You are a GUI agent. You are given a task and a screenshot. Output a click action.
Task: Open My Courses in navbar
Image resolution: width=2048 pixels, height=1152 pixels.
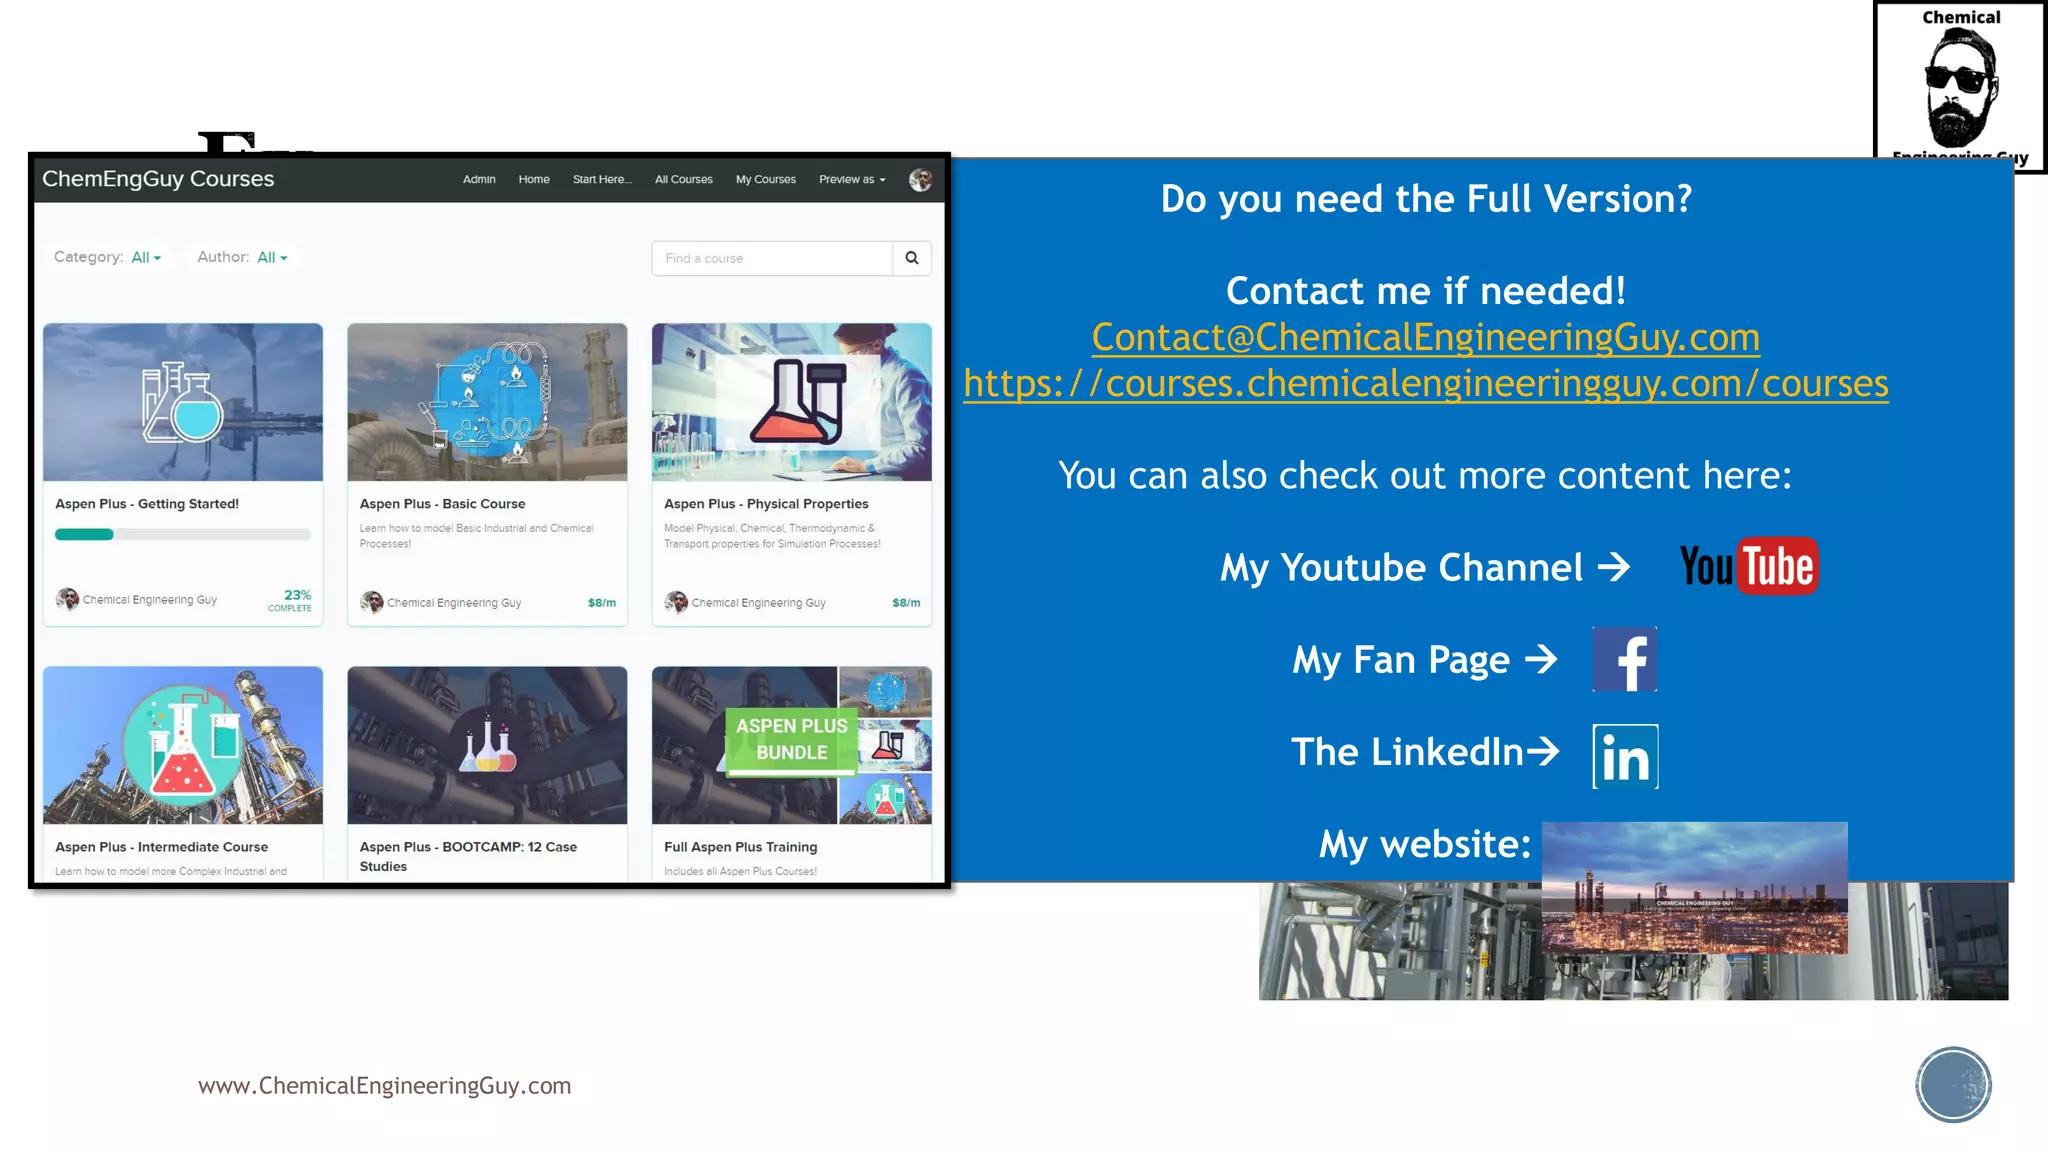coord(765,180)
